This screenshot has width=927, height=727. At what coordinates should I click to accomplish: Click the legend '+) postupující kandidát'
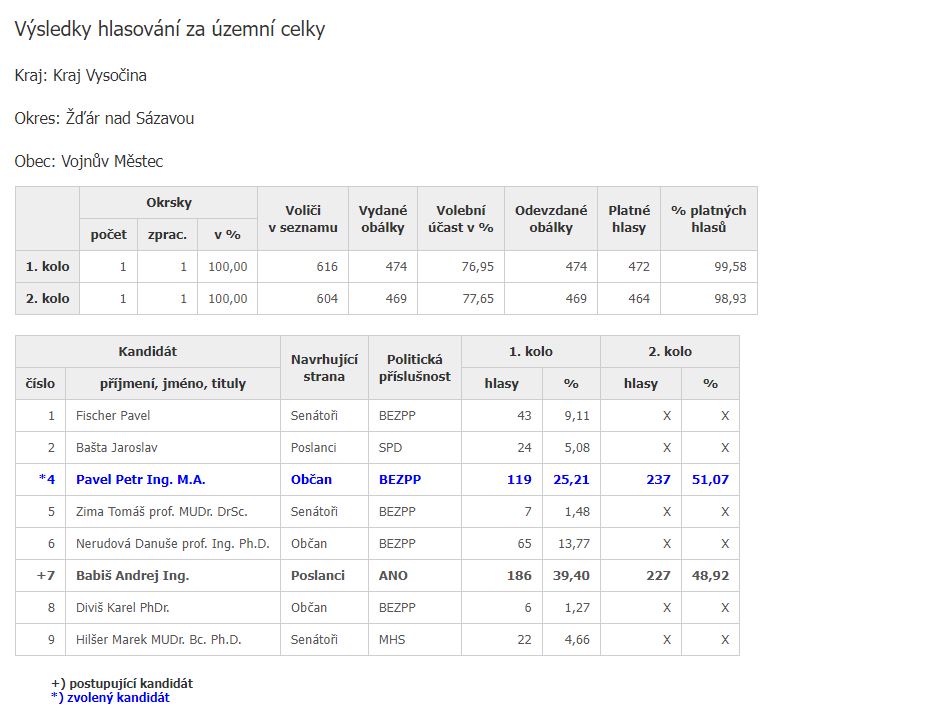[x=122, y=683]
